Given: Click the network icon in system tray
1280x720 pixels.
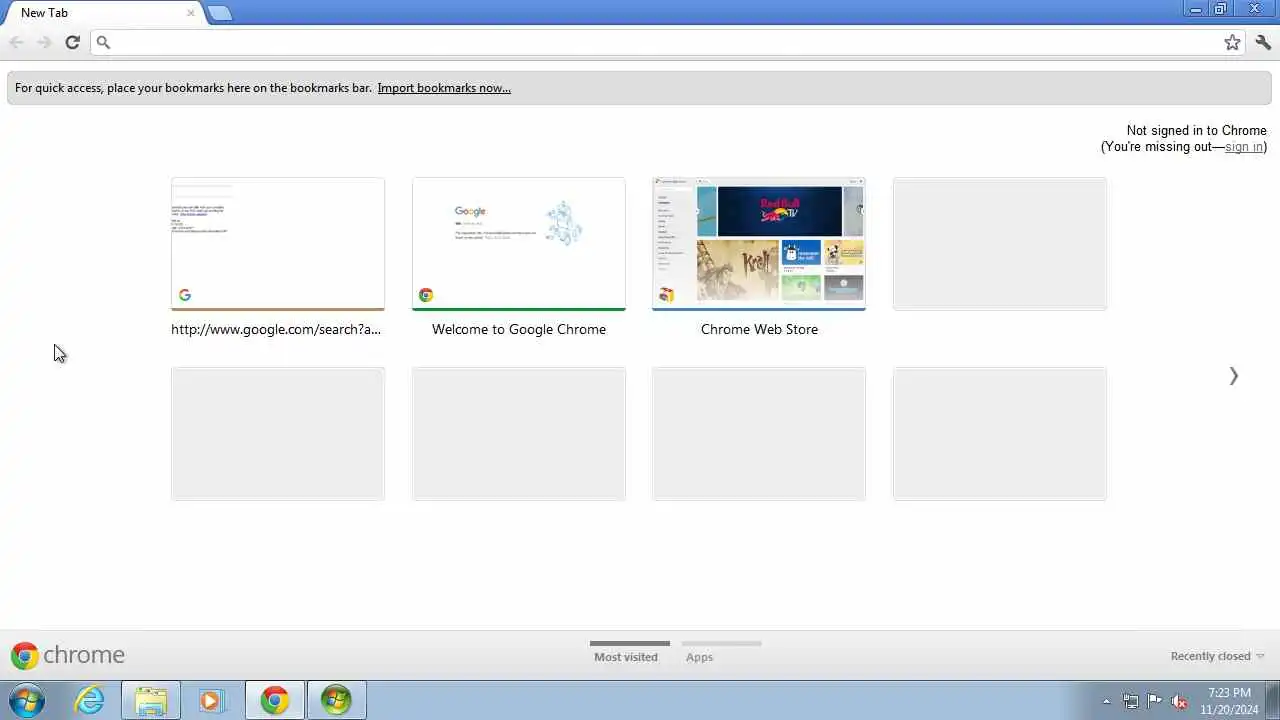Looking at the screenshot, I should (1131, 701).
